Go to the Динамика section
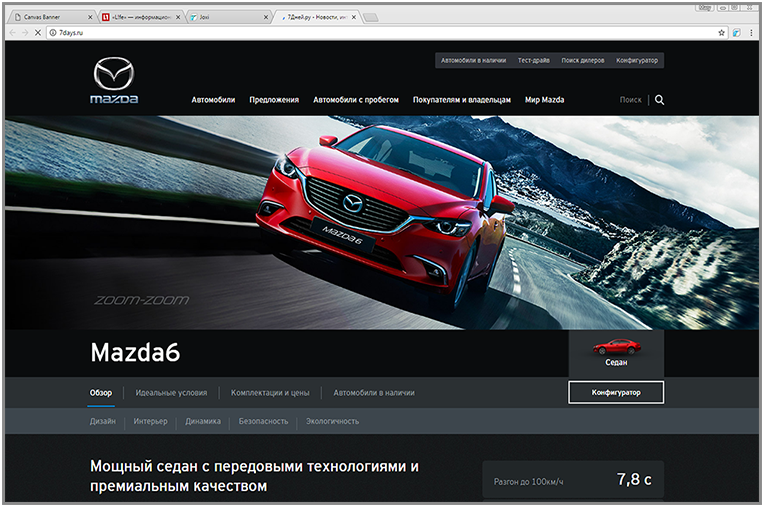 [x=203, y=421]
